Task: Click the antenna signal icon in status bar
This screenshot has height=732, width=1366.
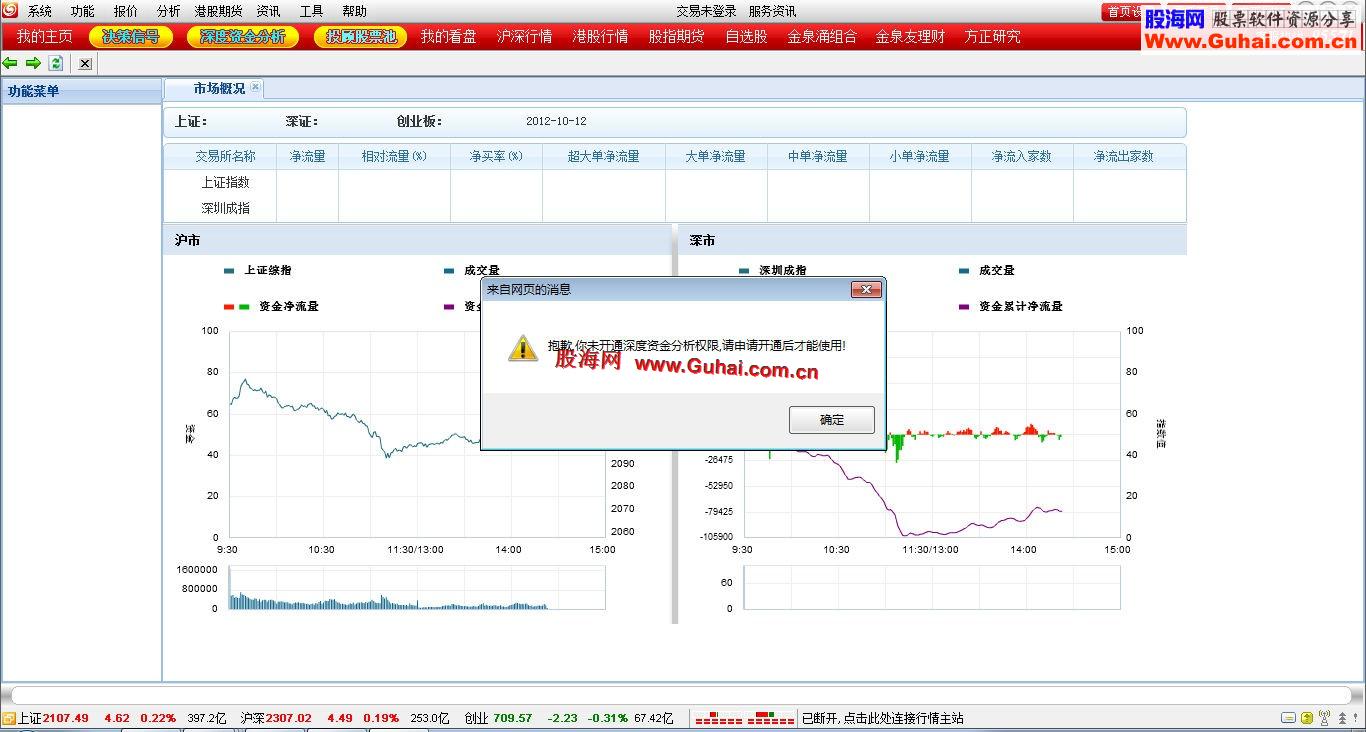Action: (1324, 718)
